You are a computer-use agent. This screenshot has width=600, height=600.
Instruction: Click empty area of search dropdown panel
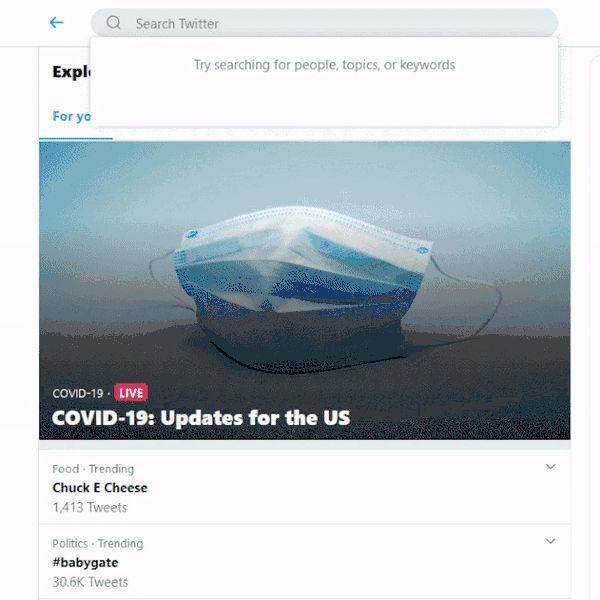[x=324, y=101]
